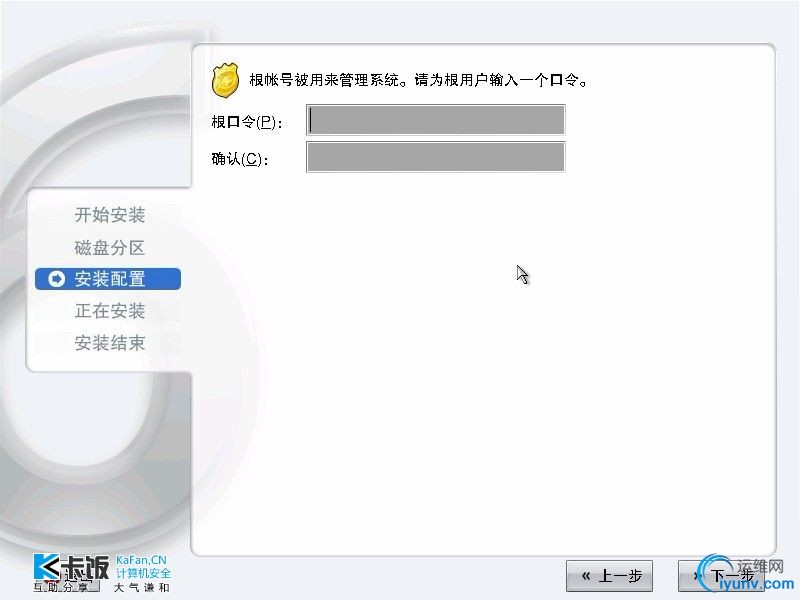Image resolution: width=800 pixels, height=600 pixels.
Task: Click the KaFan.CN 计算机安全 text
Action: tap(143, 567)
